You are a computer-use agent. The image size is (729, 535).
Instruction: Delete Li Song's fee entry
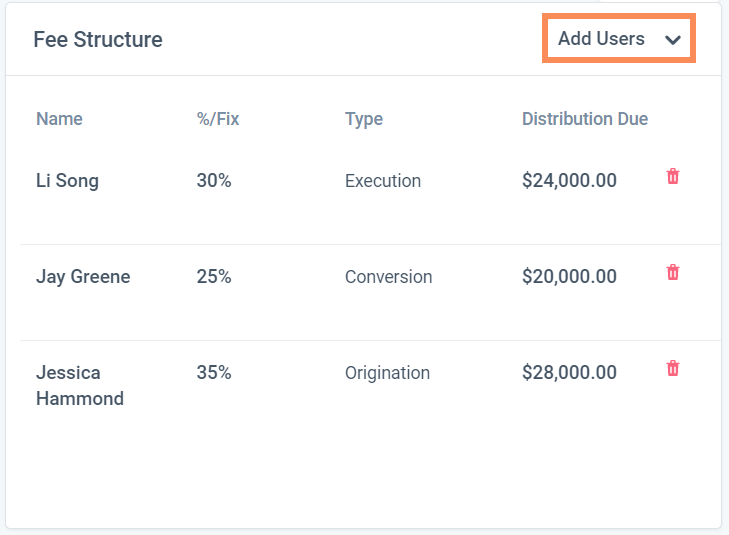pyautogui.click(x=673, y=177)
